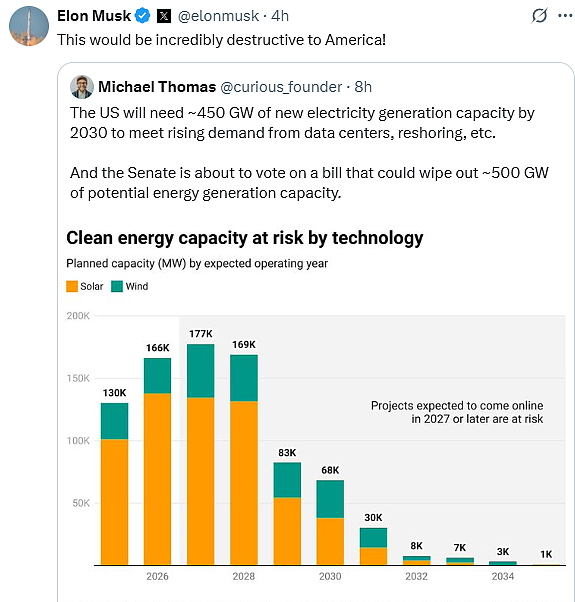The width and height of the screenshot is (575, 602).
Task: Open the @elonmusk handle link
Action: click(218, 16)
